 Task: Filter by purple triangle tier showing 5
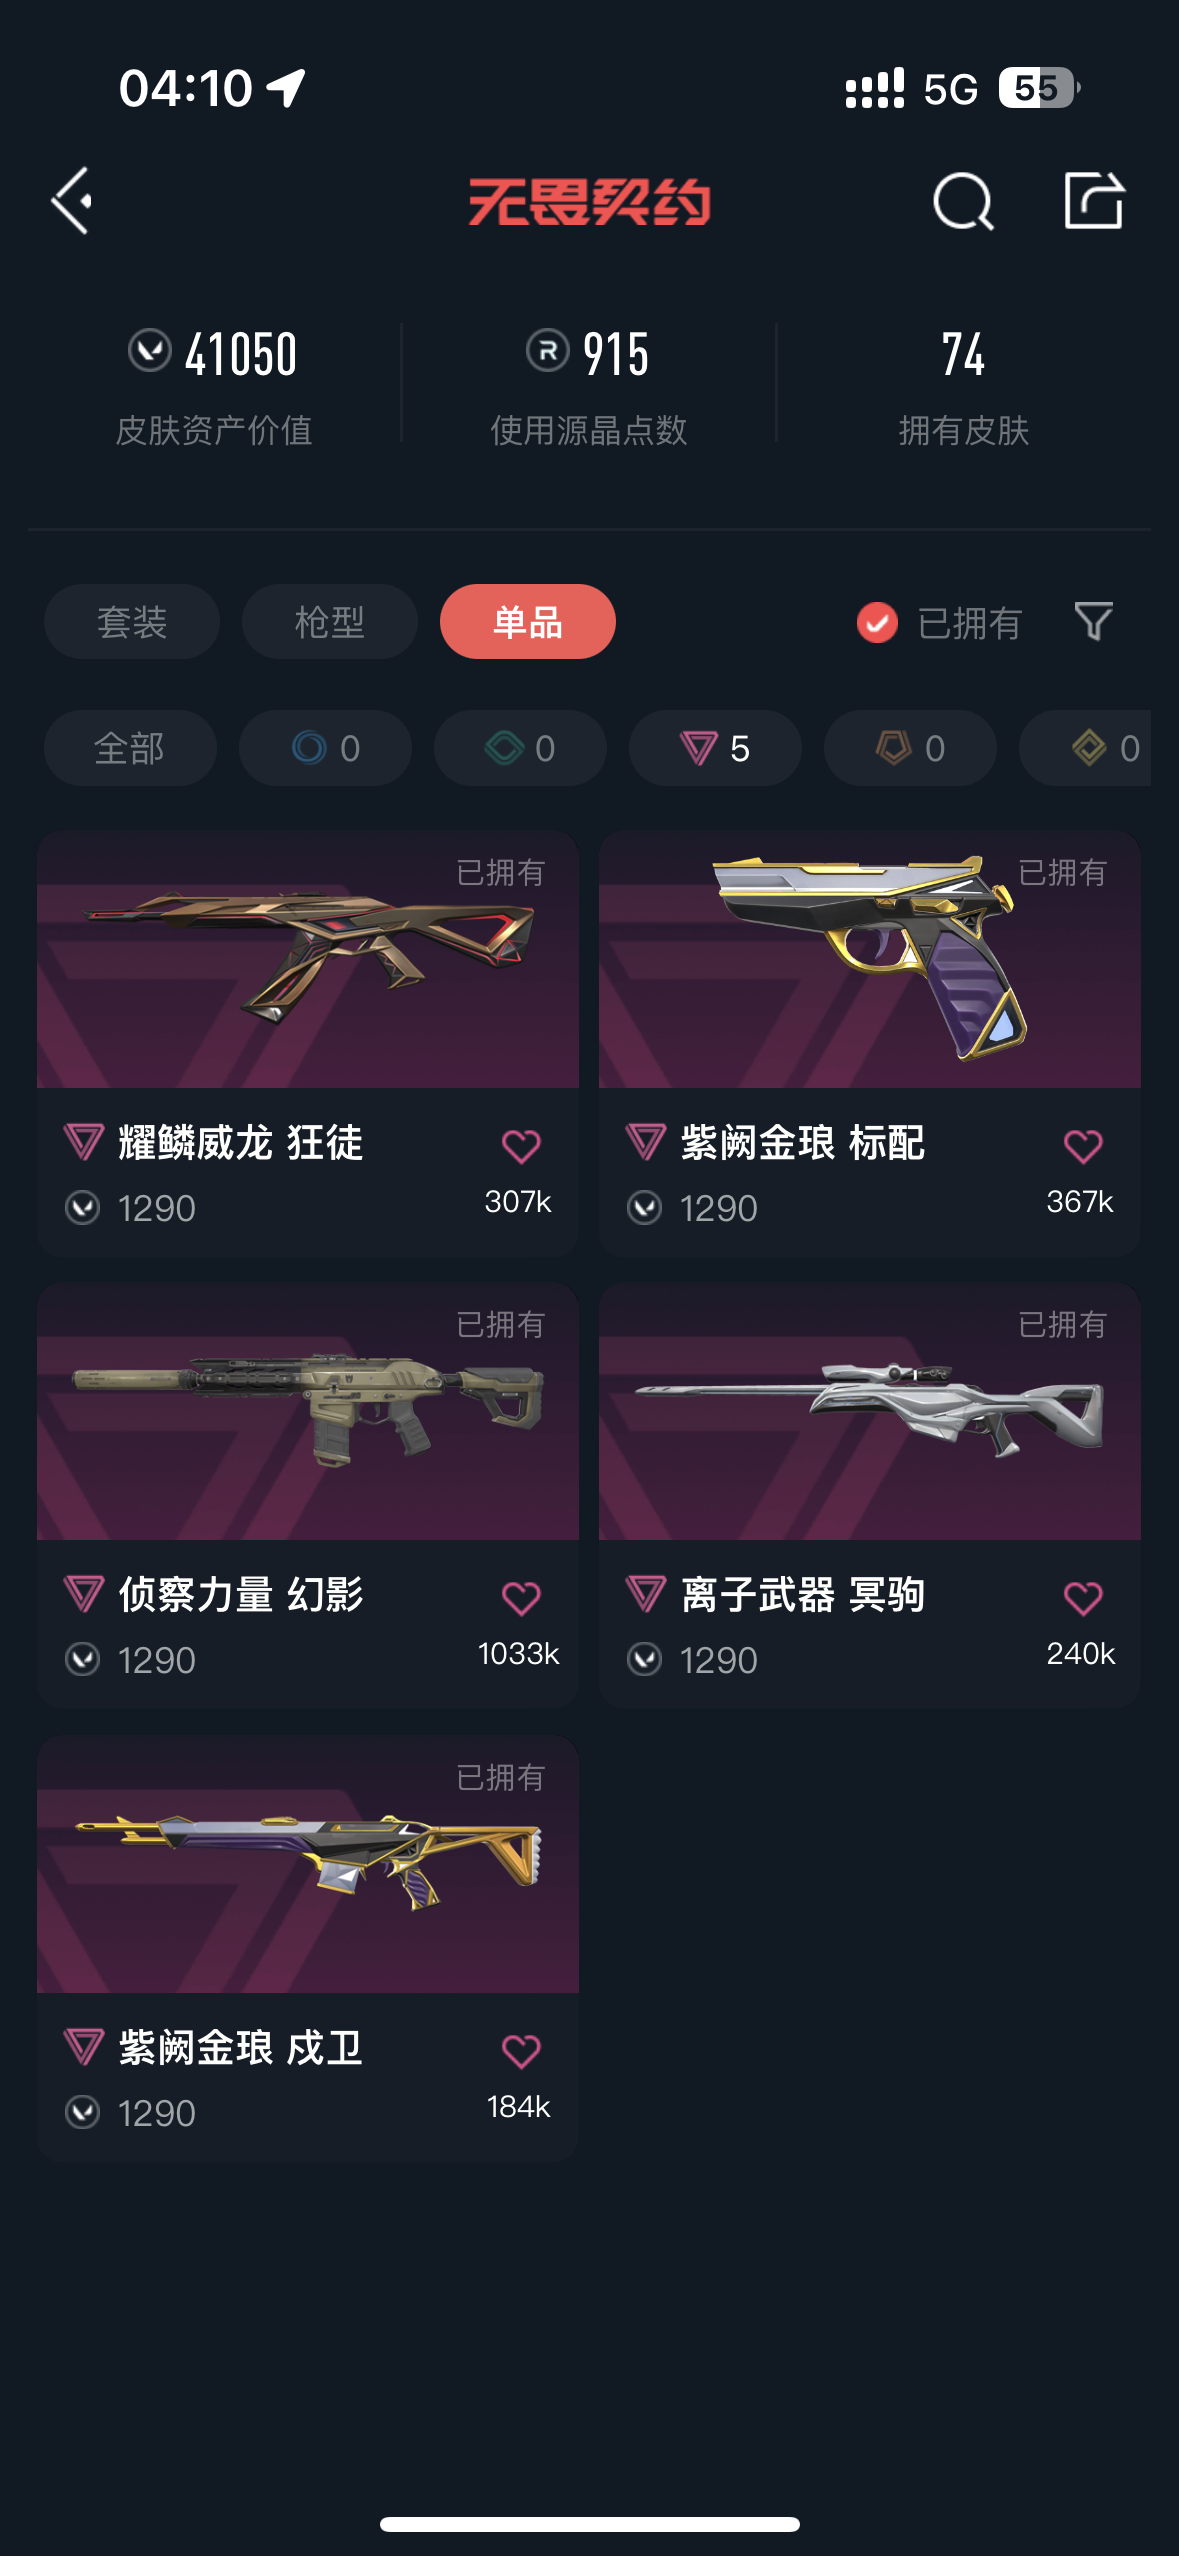pyautogui.click(x=715, y=748)
